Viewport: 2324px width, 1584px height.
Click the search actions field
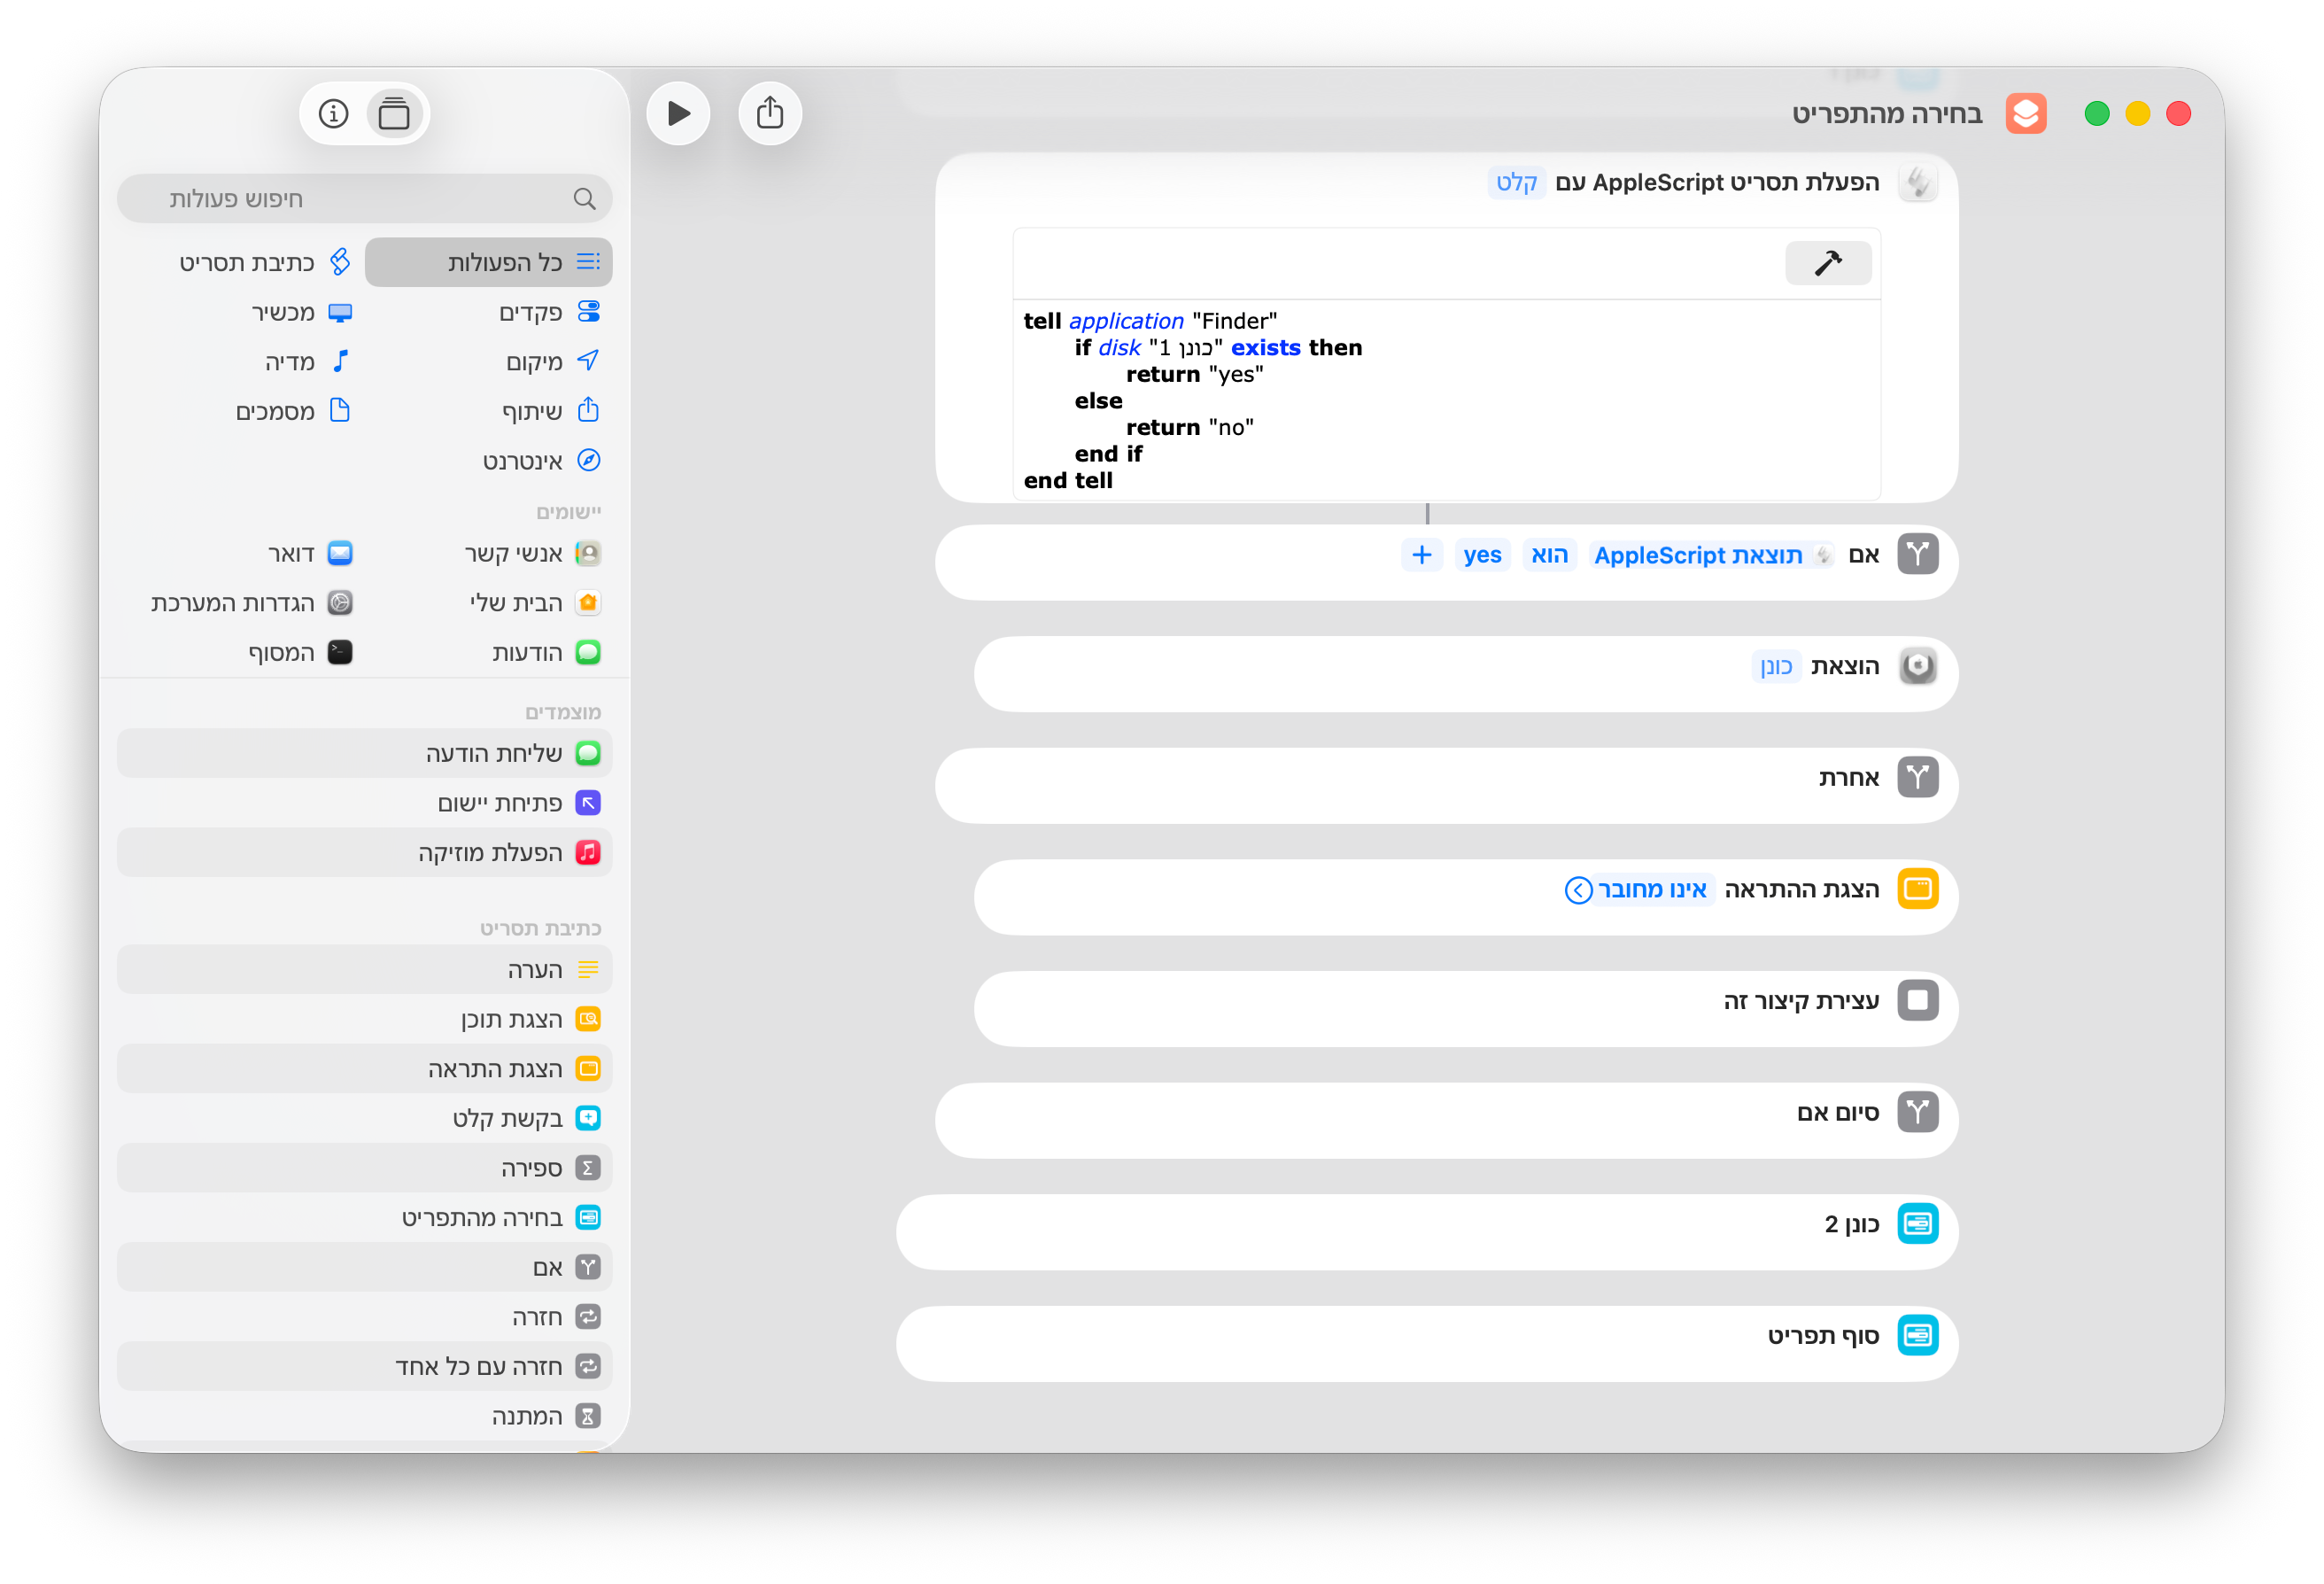[x=365, y=199]
